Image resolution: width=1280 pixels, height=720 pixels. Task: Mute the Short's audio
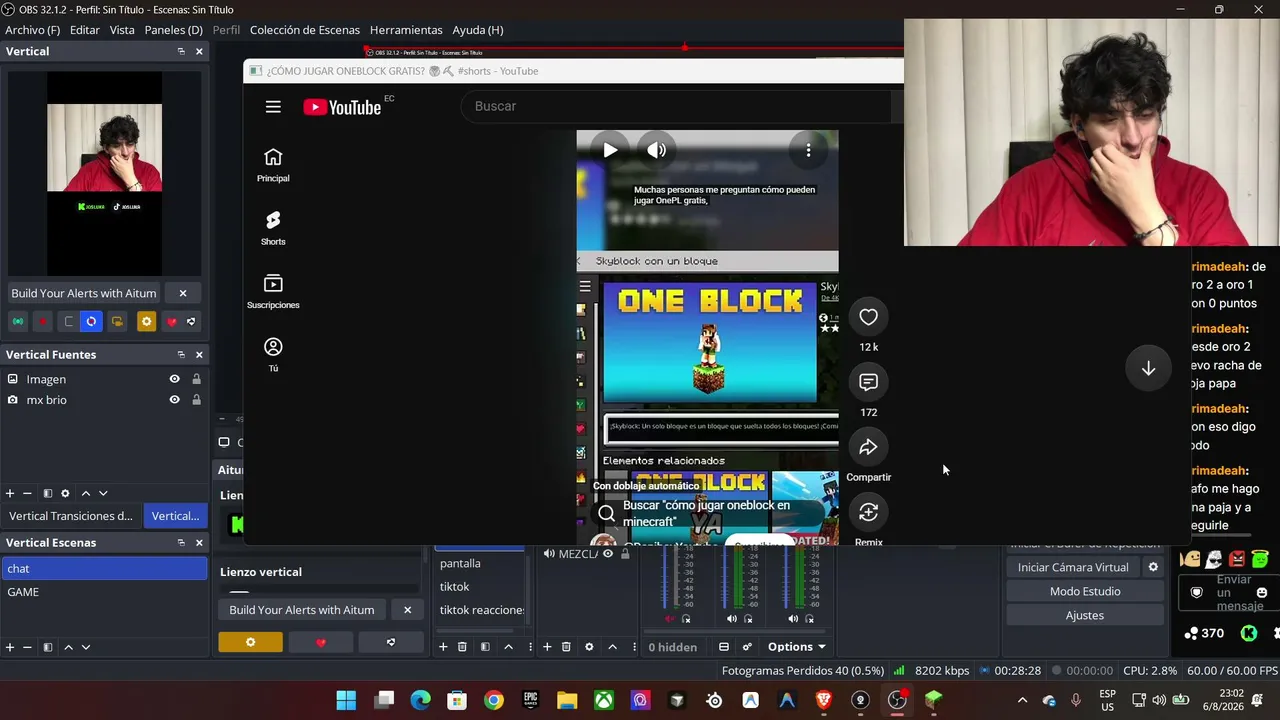656,150
